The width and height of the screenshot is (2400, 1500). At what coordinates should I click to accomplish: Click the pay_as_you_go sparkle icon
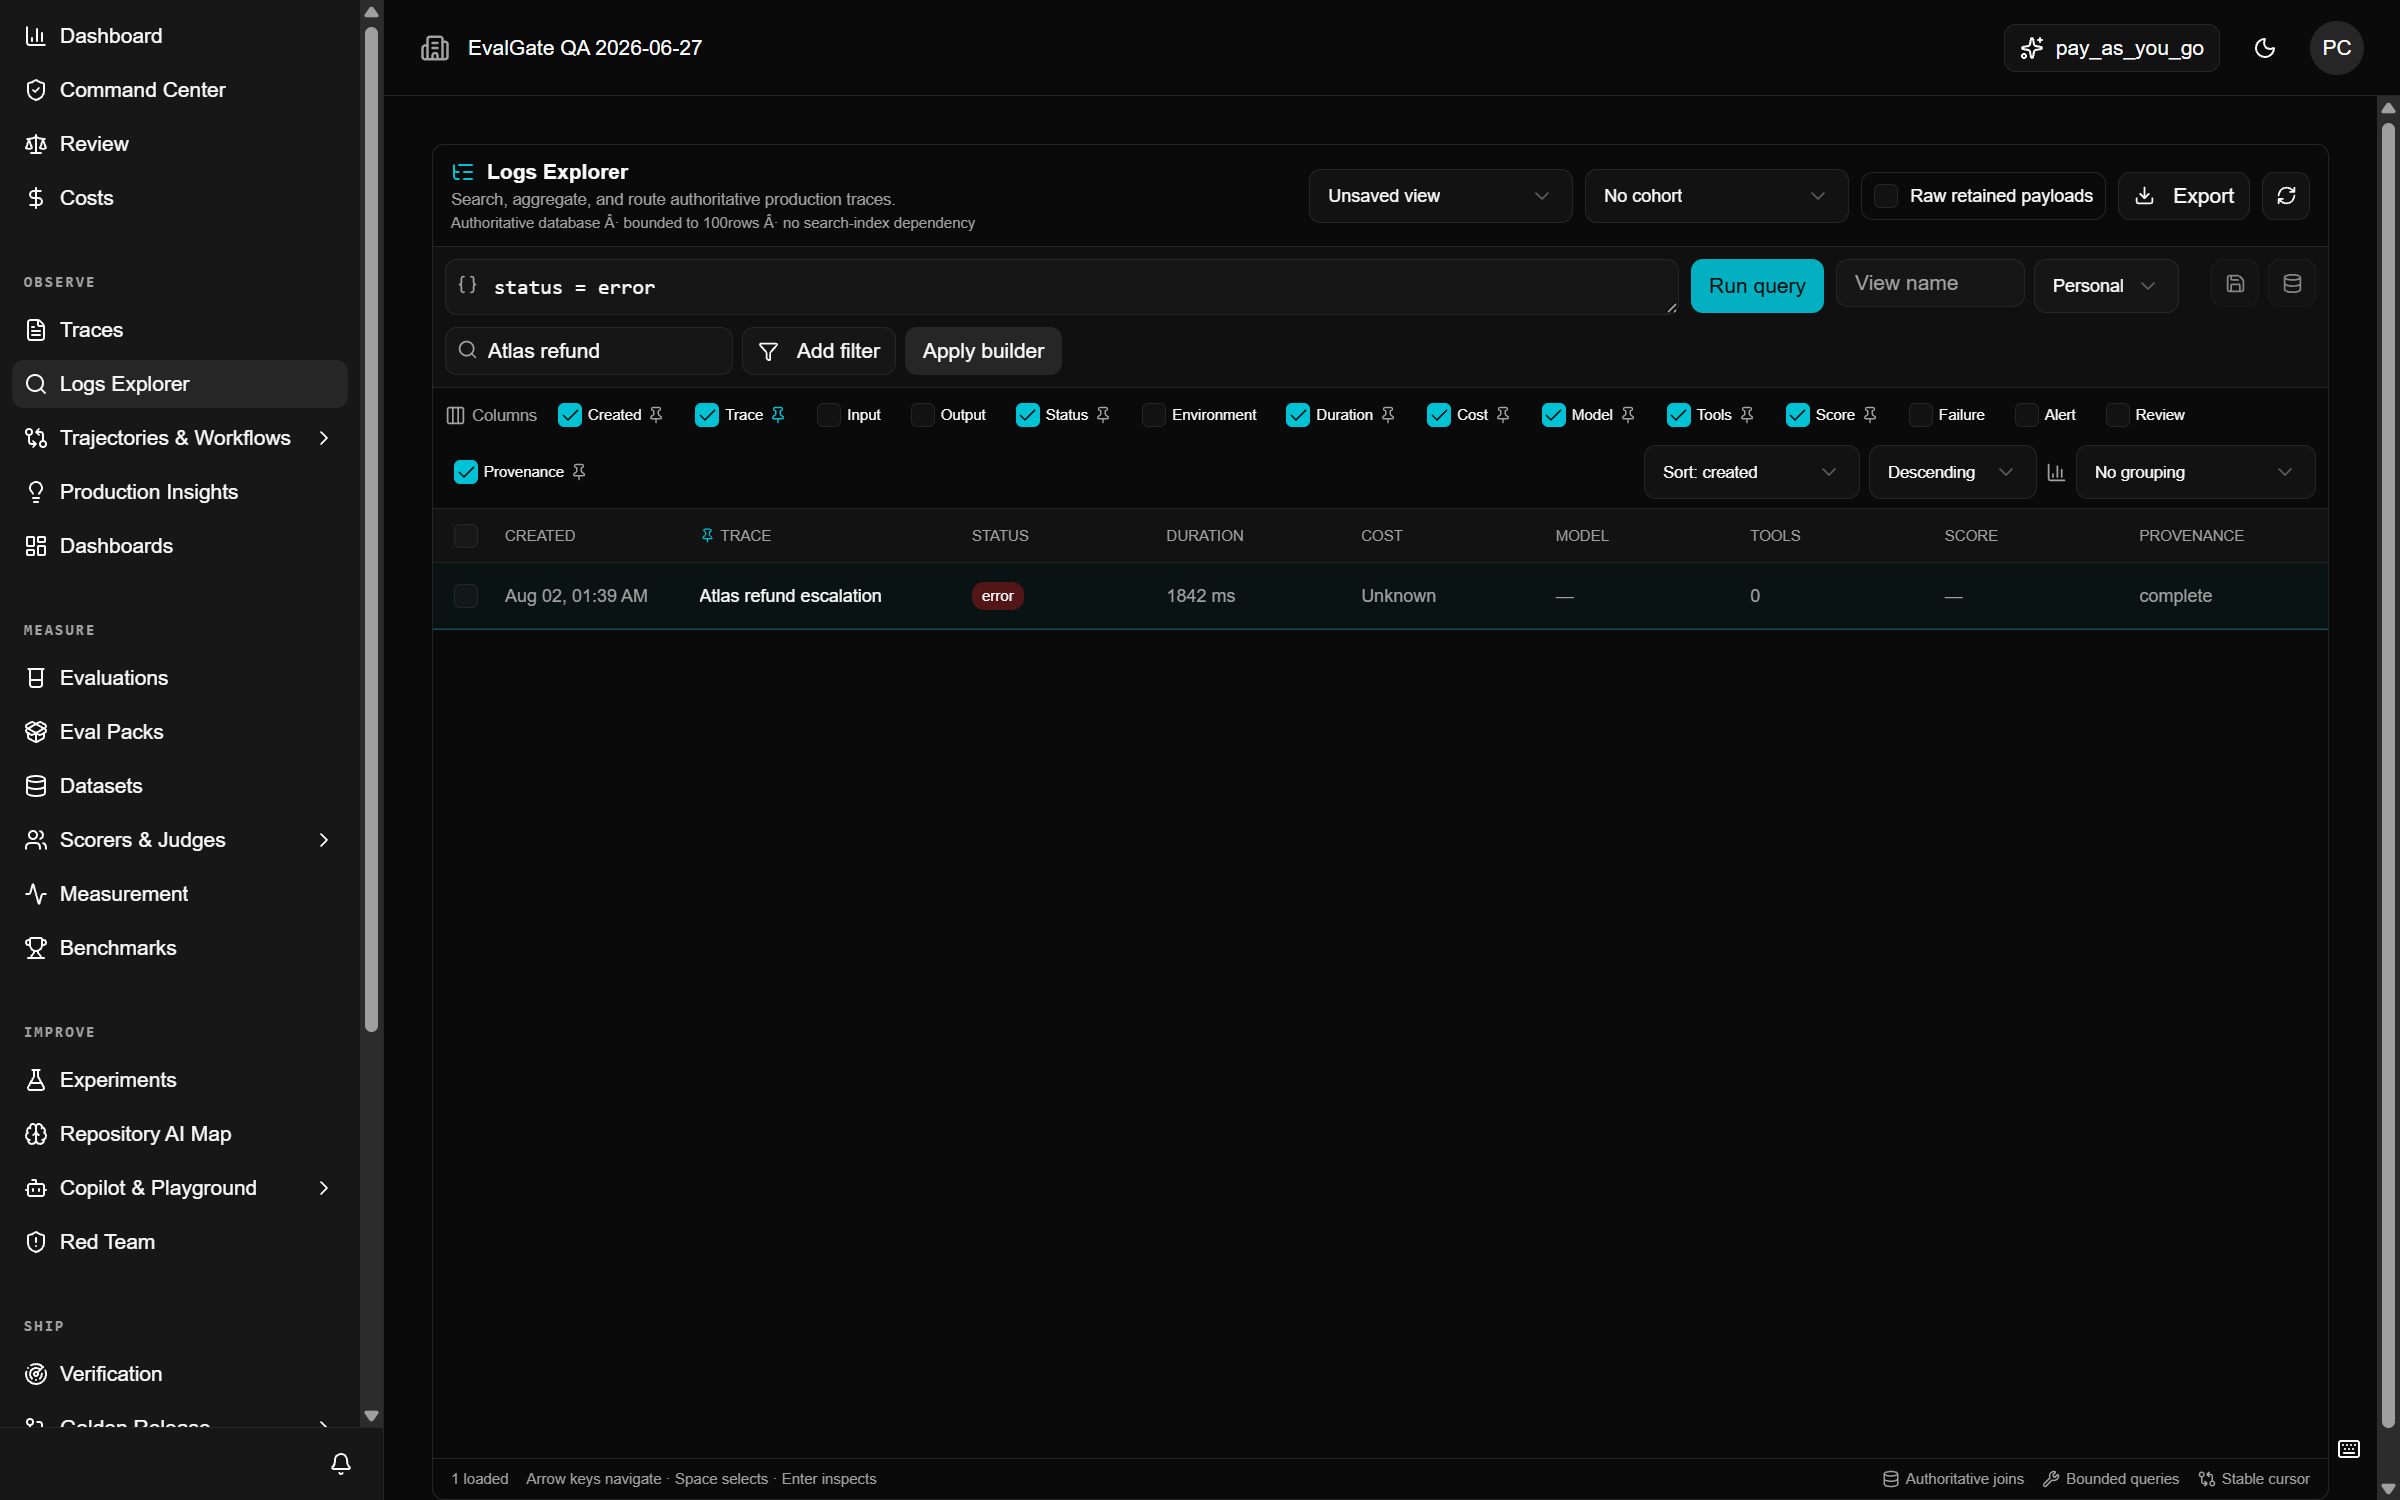[2031, 48]
